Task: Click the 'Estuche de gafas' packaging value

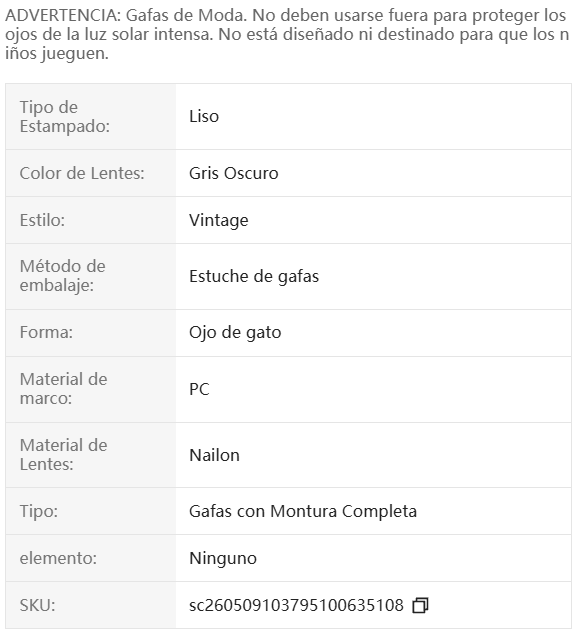Action: click(x=254, y=276)
